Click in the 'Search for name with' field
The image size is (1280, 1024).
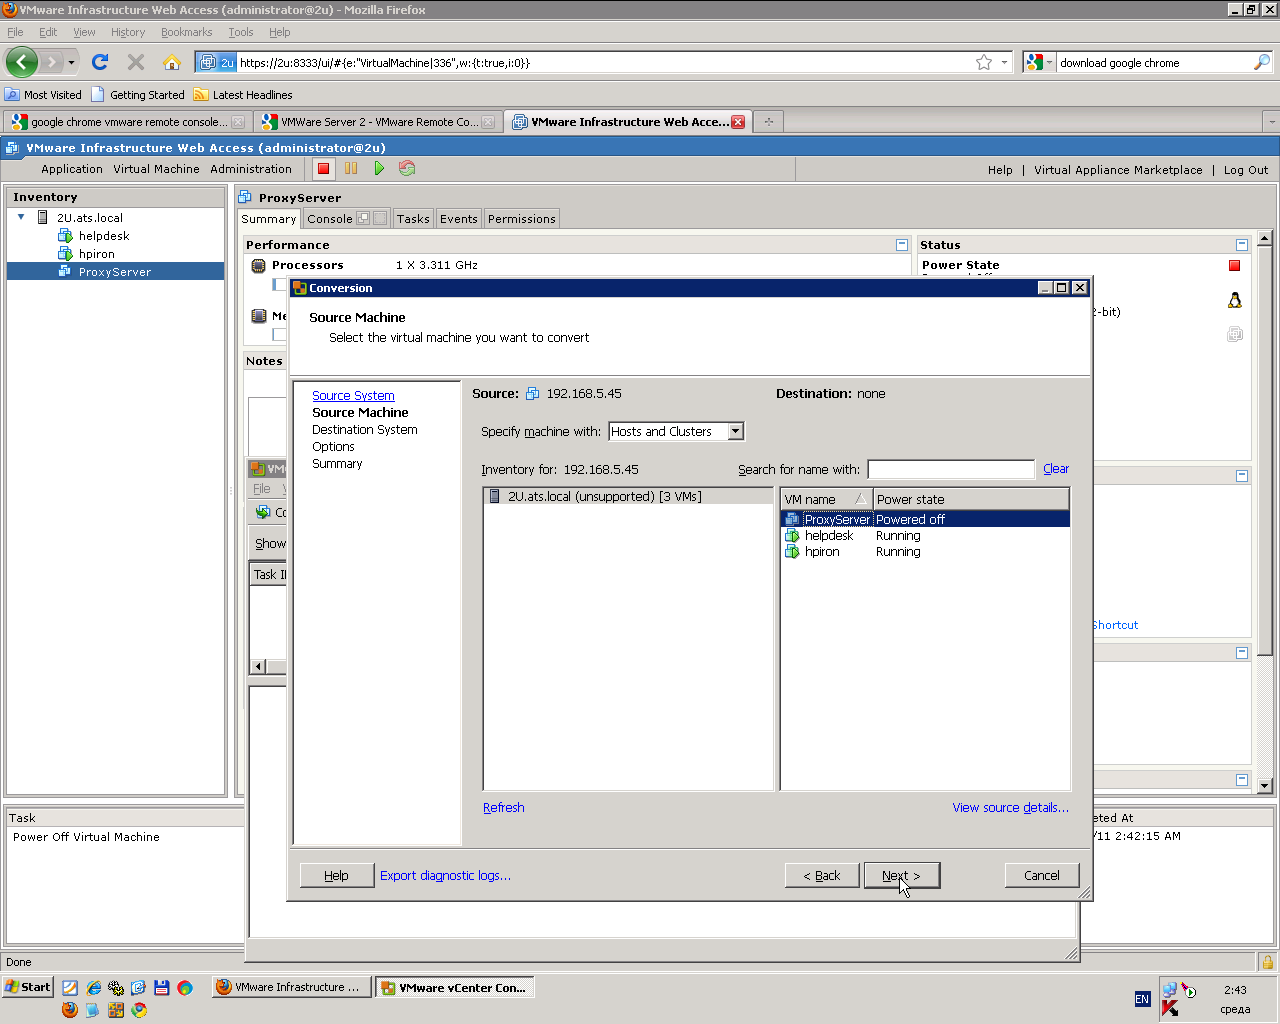(x=951, y=469)
